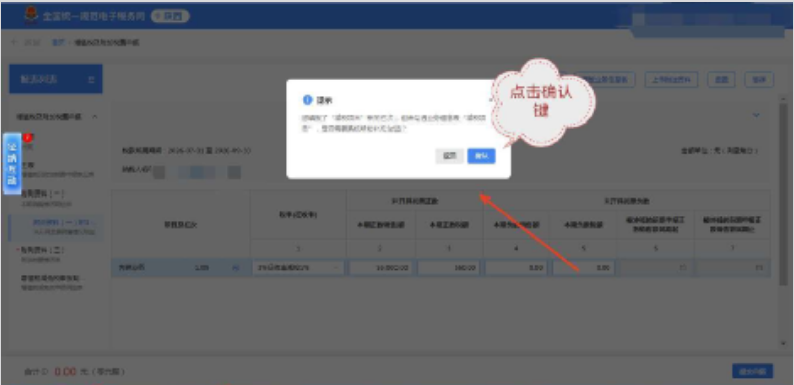Click the column 5 input showing 0.00

[x=583, y=267]
